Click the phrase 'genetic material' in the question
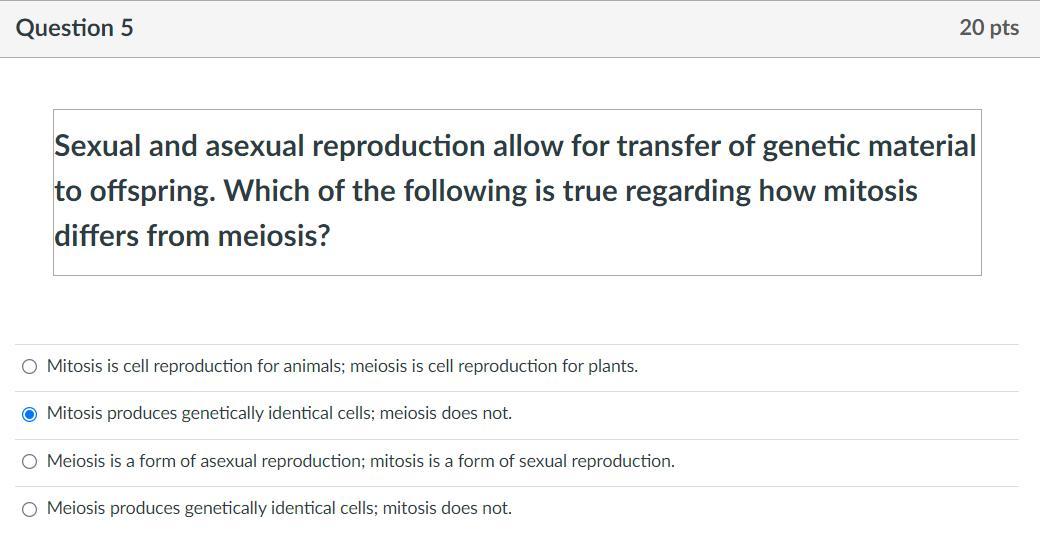Screen dimensions: 1040x553 pos(868,146)
